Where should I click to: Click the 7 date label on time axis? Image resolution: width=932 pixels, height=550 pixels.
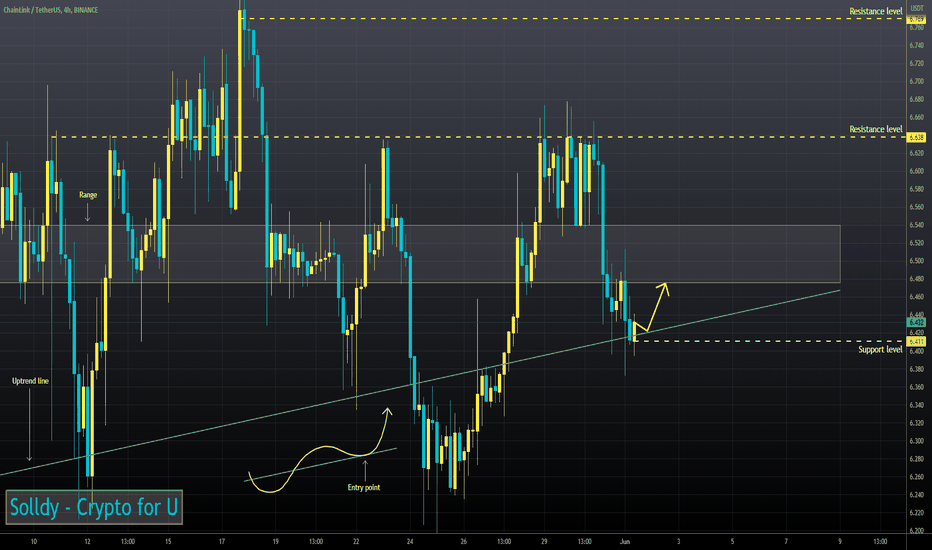coord(786,542)
